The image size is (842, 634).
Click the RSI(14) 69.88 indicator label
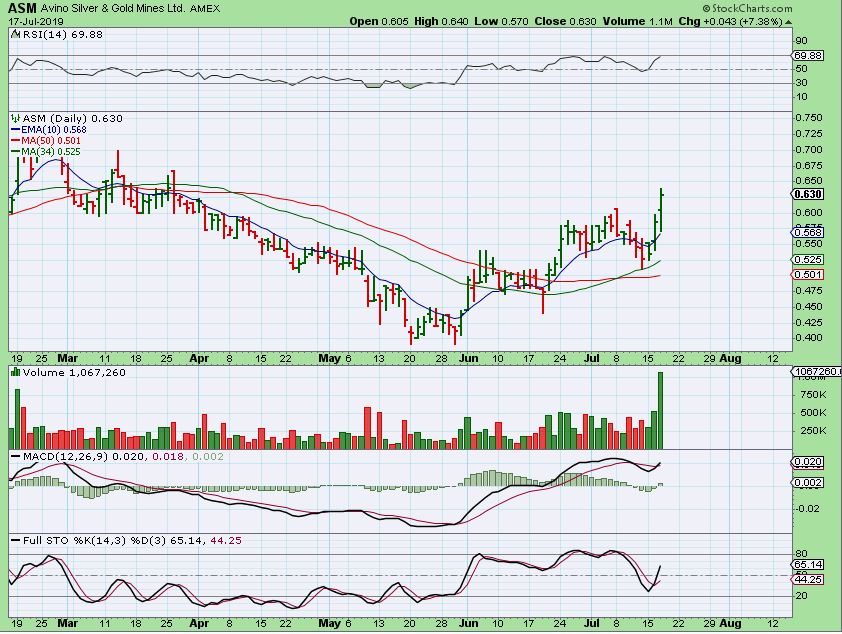pos(62,34)
